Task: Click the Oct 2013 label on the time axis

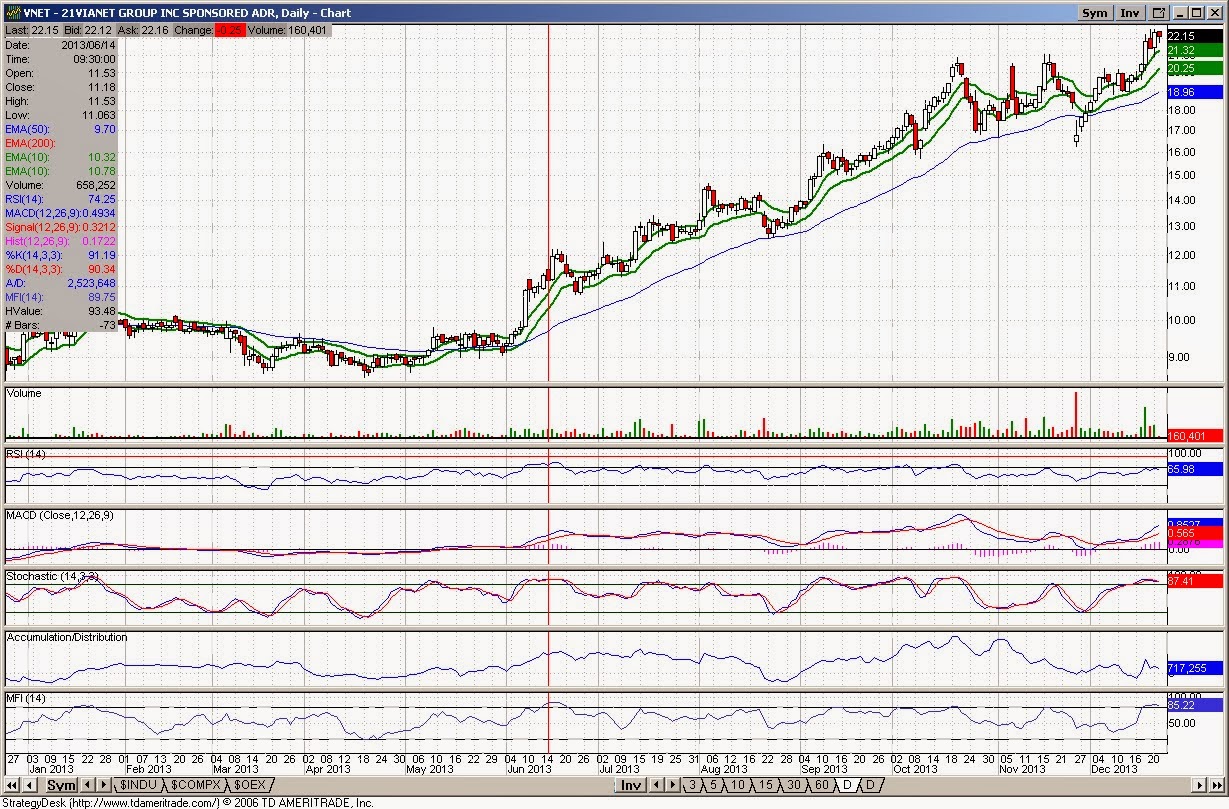Action: (916, 769)
